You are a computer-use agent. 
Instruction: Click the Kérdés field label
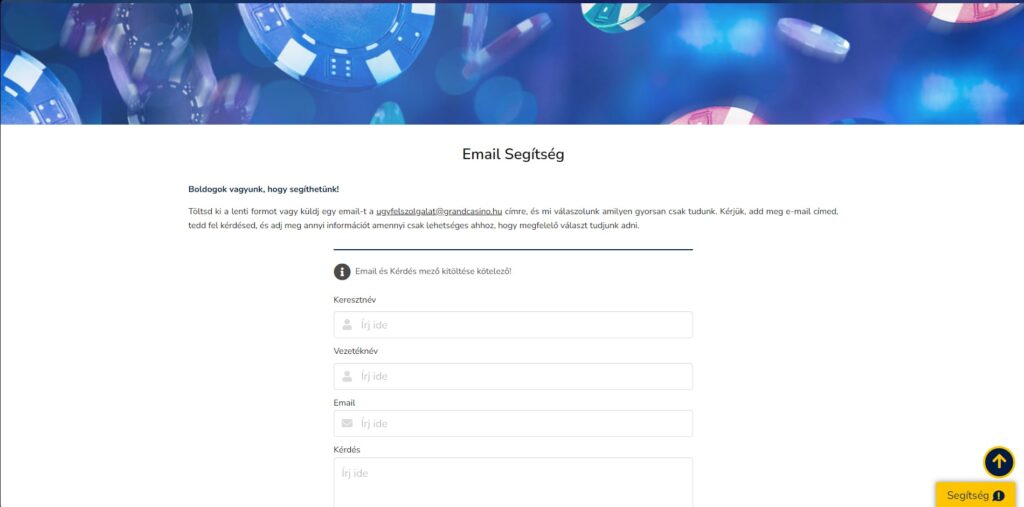coord(347,450)
